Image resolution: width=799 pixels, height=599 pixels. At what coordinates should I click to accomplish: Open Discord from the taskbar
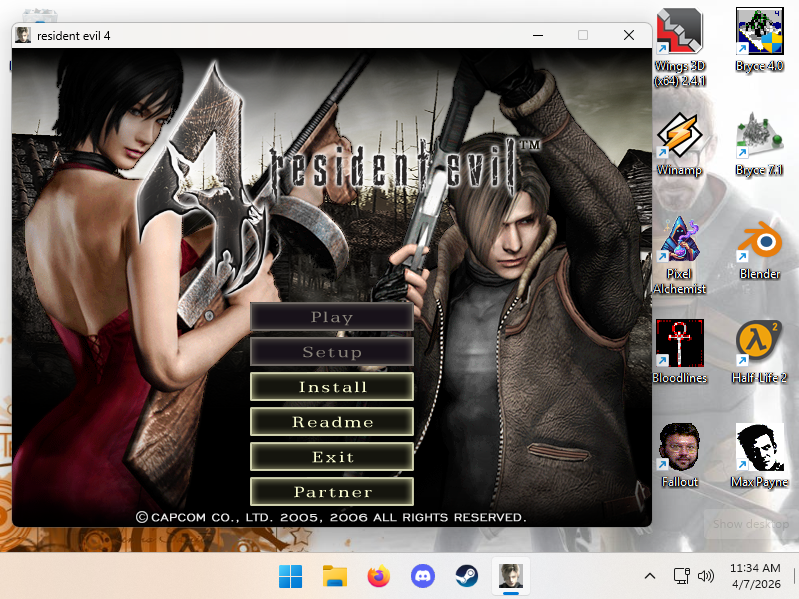pos(422,577)
